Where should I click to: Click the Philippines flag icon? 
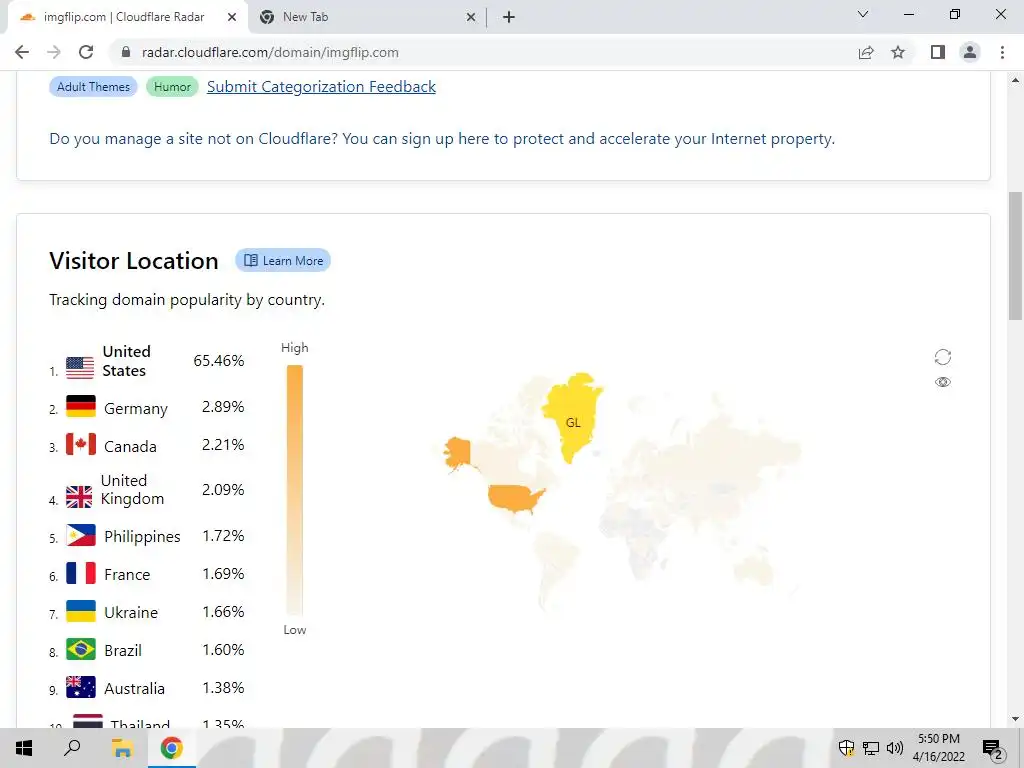click(x=80, y=536)
